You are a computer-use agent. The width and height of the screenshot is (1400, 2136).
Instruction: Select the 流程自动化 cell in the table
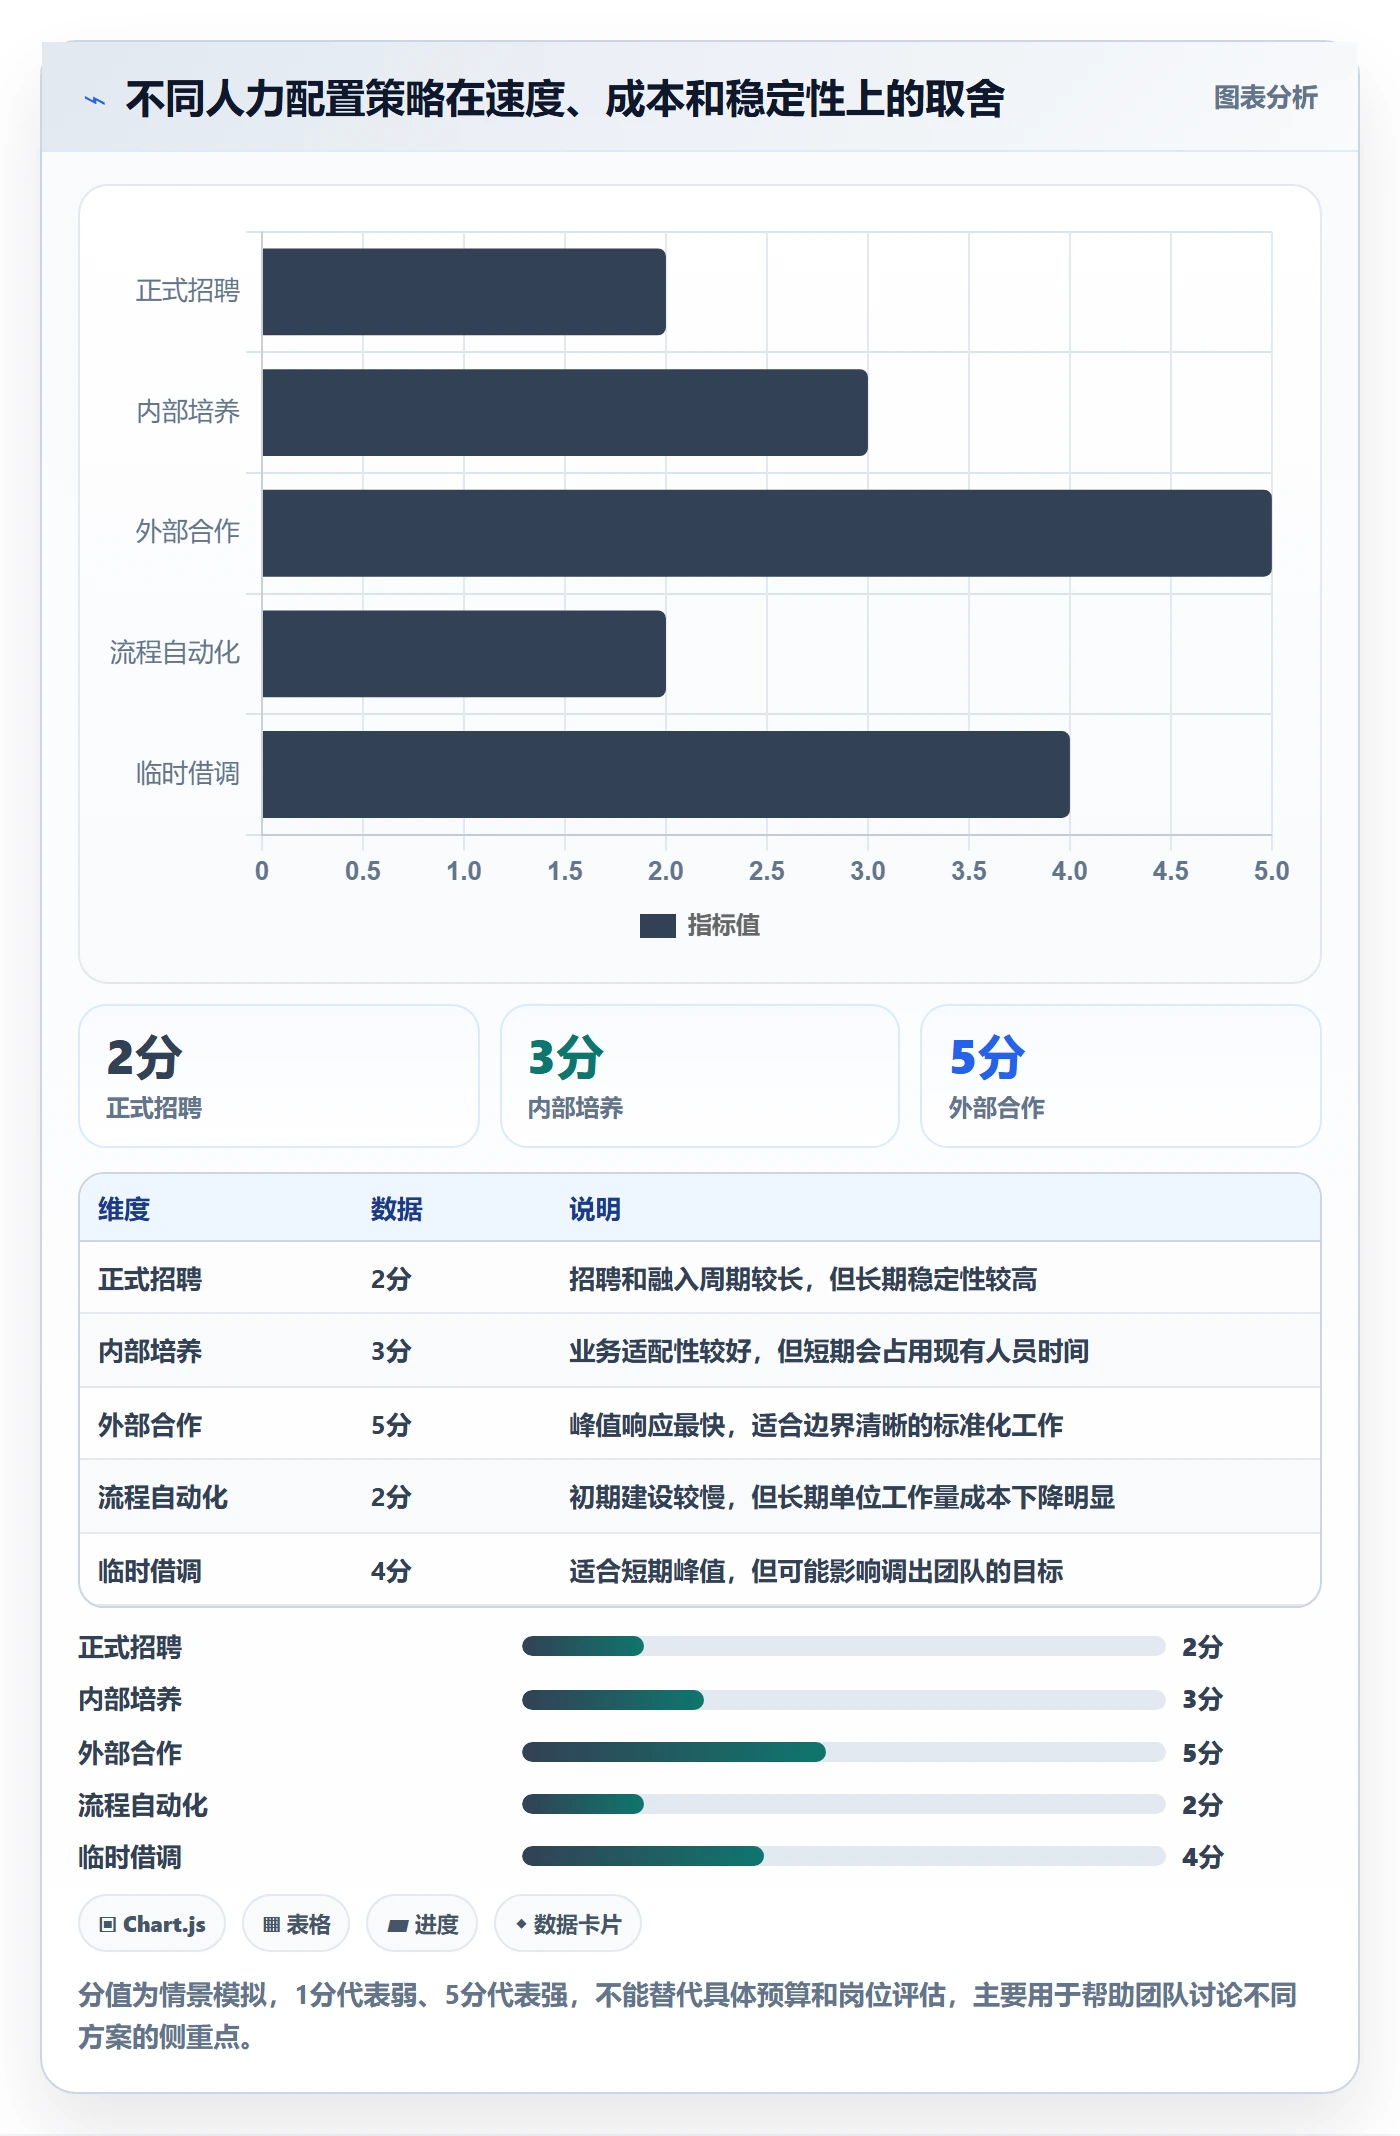click(x=163, y=1497)
